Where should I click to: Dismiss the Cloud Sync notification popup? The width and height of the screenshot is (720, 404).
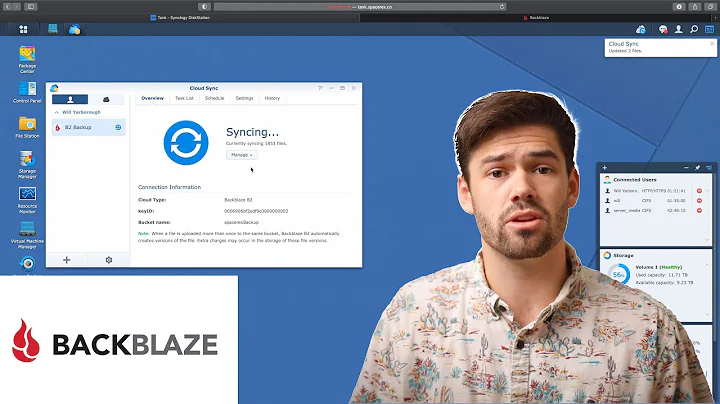[712, 44]
